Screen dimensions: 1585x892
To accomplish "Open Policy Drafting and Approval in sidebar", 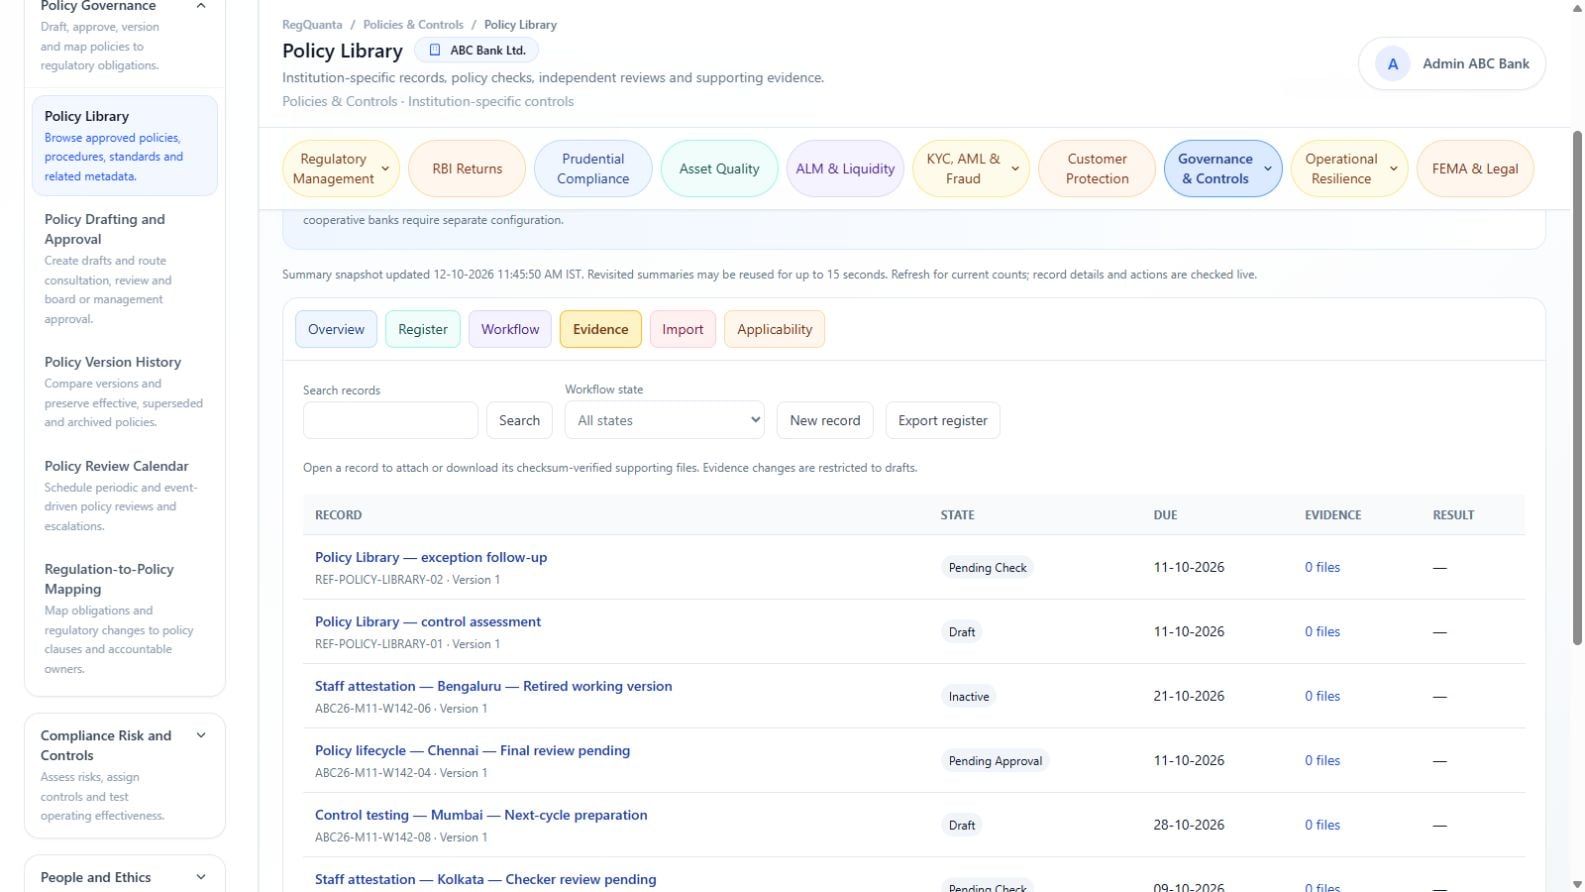I will (124, 268).
